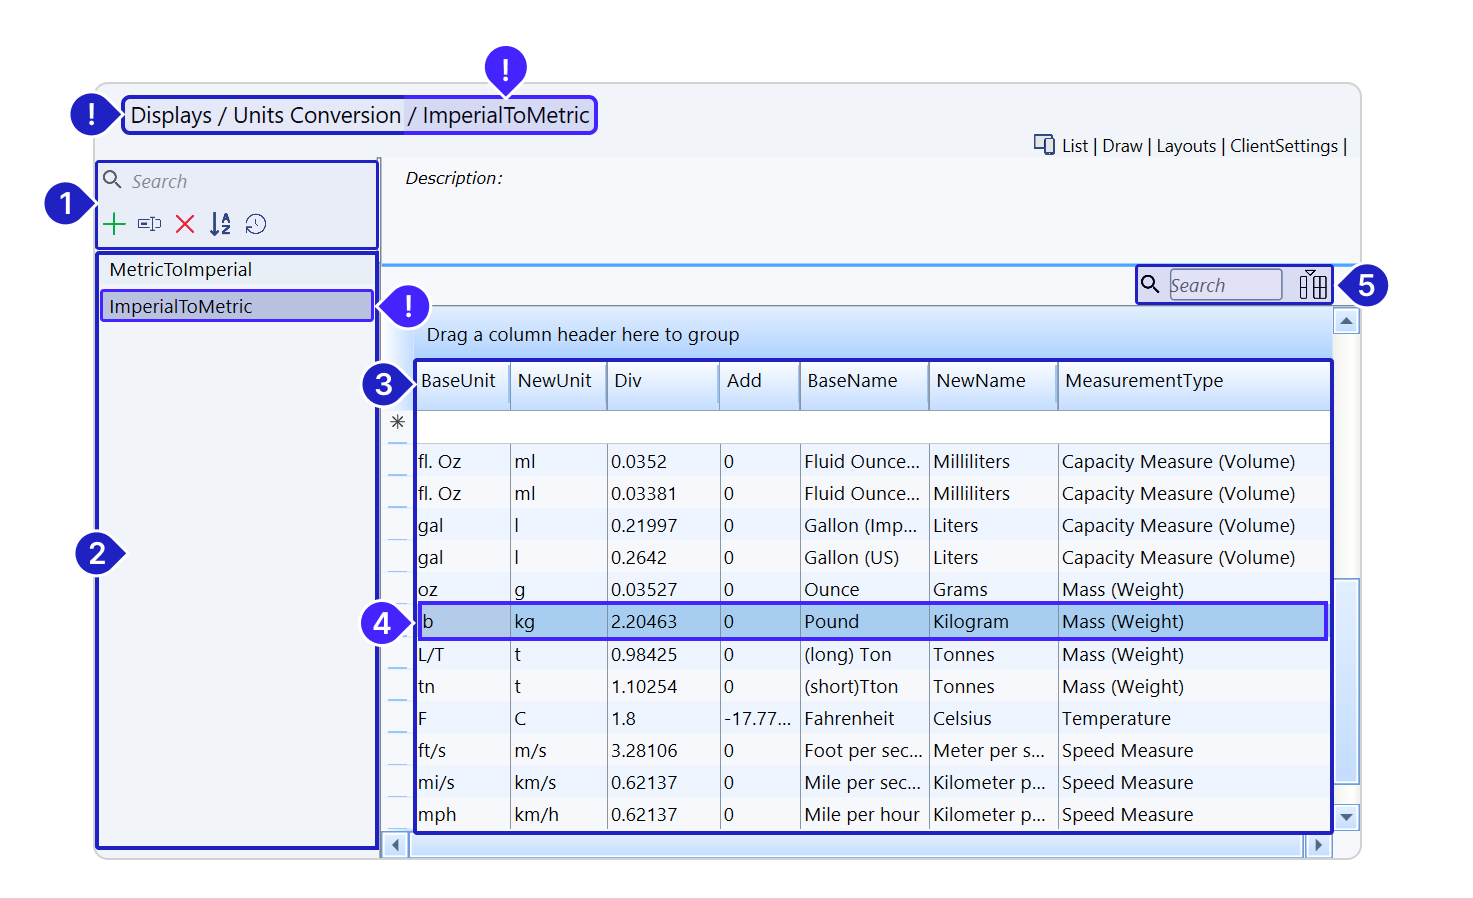Screen dimensions: 1473x898
Task: Open the Layouts link
Action: tap(1186, 146)
